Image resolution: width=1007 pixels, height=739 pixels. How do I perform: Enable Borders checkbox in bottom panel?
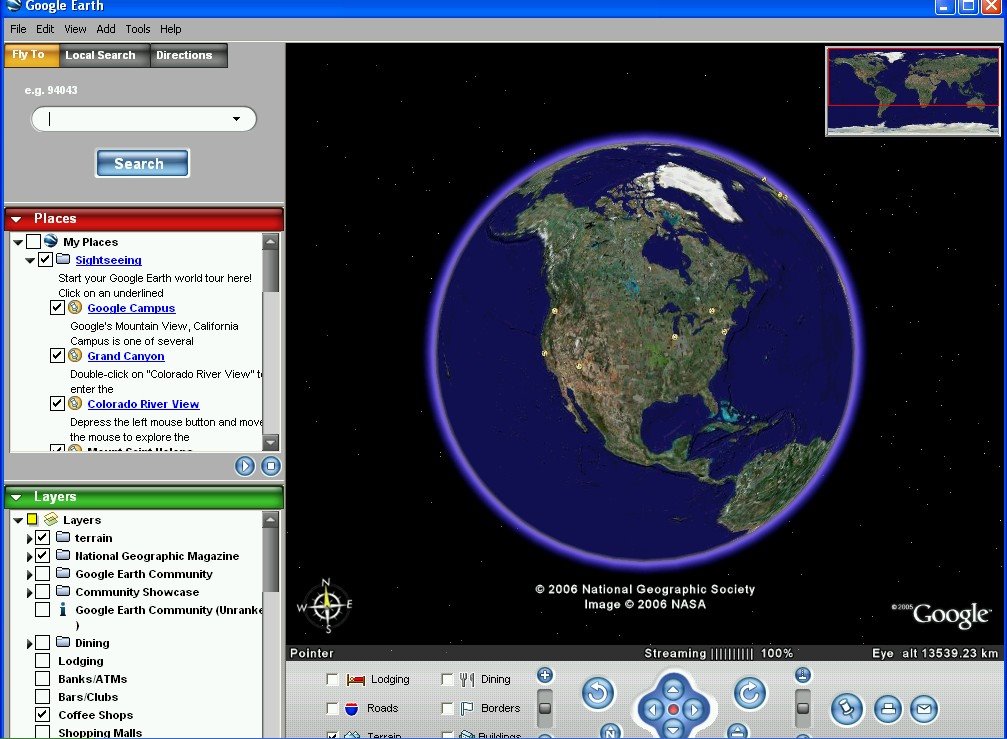(x=447, y=708)
